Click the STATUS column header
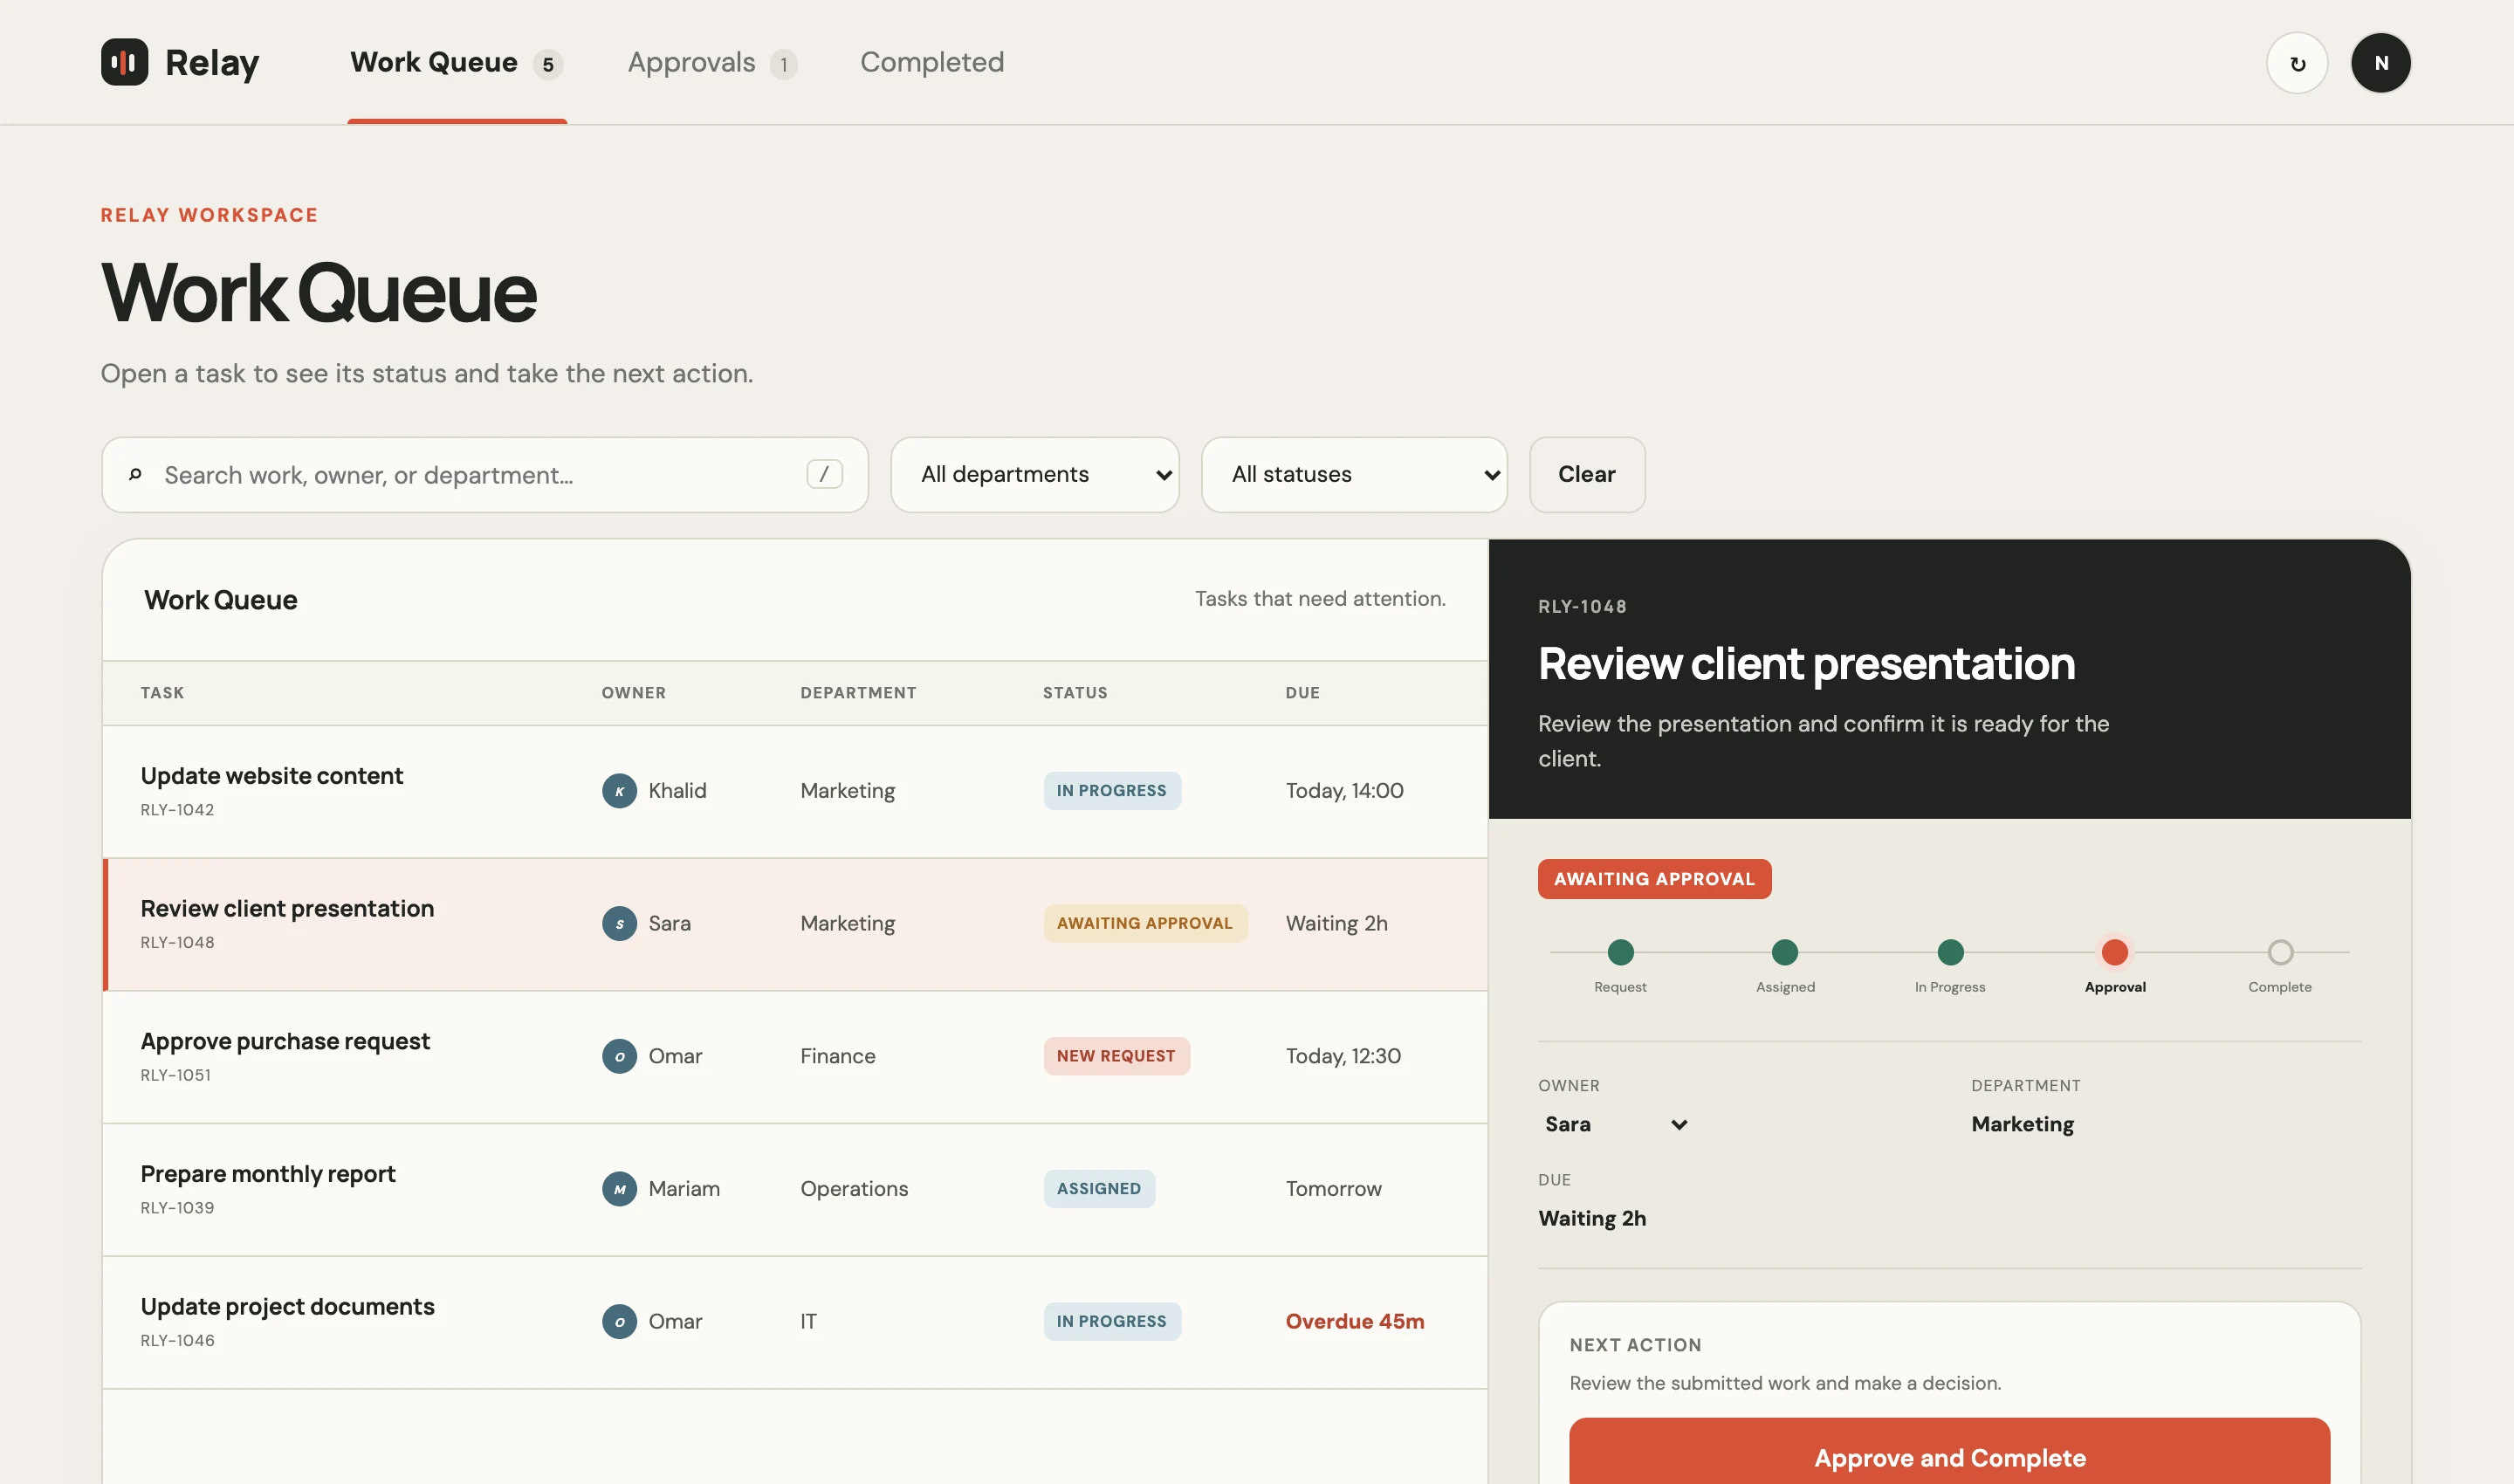This screenshot has height=1484, width=2514. click(x=1075, y=693)
